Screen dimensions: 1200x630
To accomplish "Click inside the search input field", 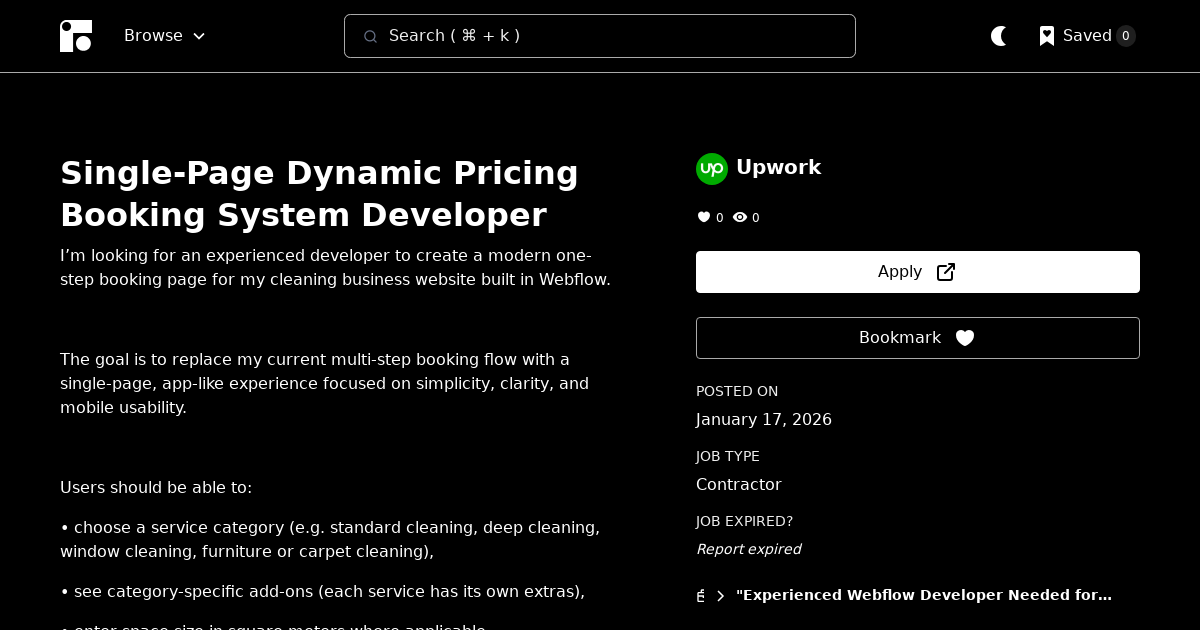I will [600, 36].
